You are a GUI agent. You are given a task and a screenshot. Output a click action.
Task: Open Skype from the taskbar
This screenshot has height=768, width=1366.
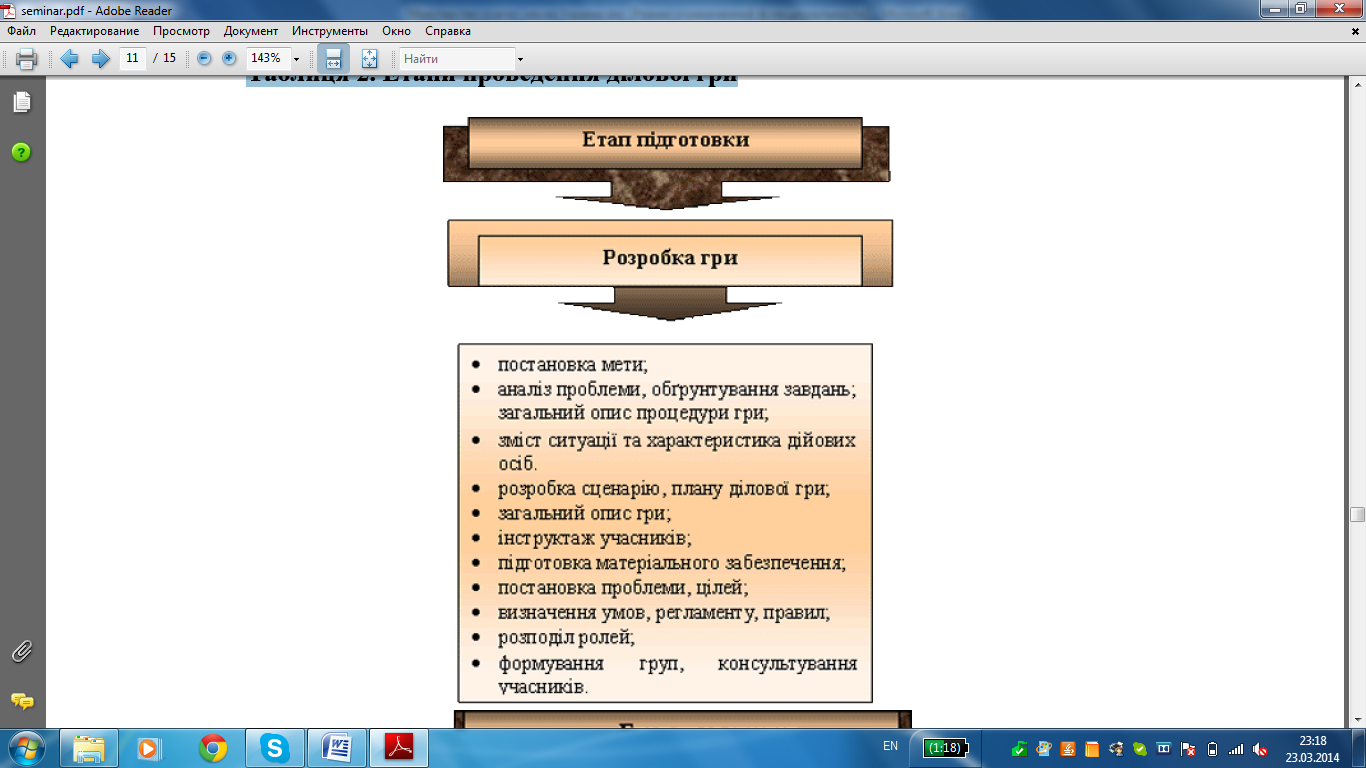coord(273,748)
